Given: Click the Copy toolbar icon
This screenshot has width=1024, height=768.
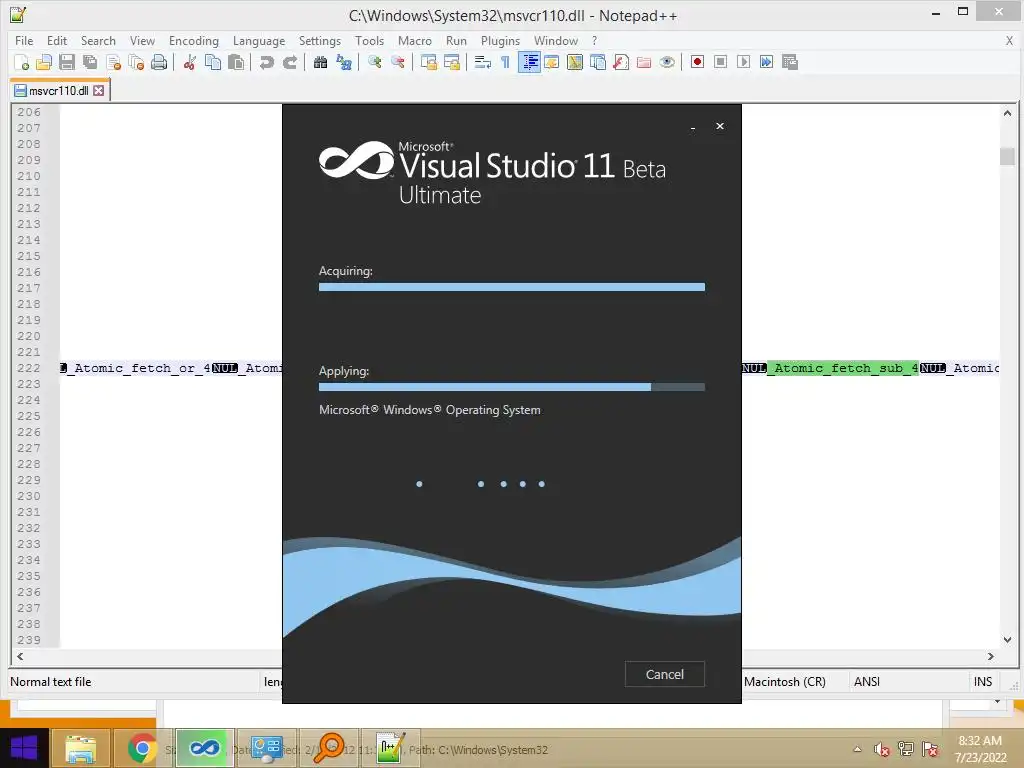Looking at the screenshot, I should 213,63.
